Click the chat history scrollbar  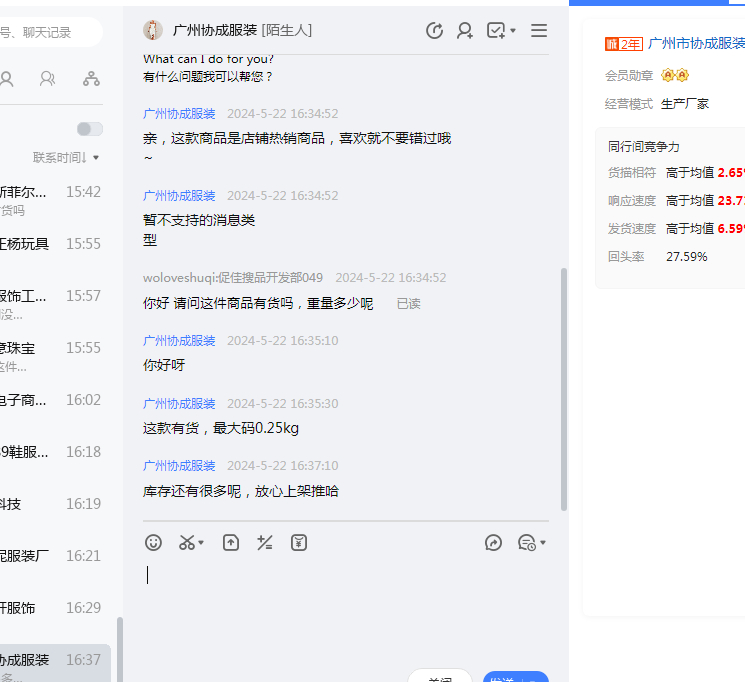[x=563, y=388]
